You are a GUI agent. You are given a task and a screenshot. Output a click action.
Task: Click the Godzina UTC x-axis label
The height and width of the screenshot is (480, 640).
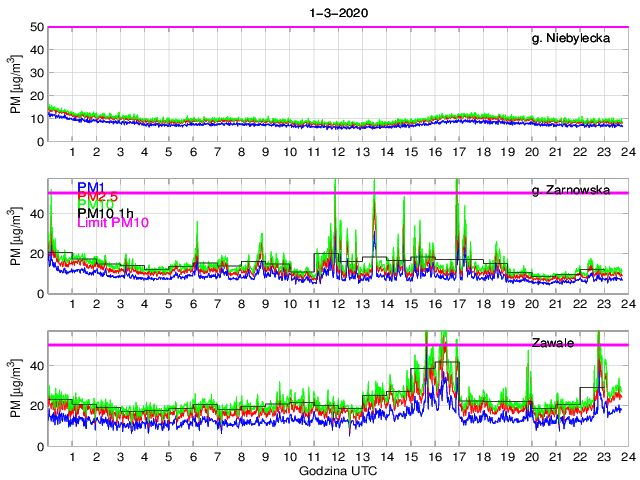click(x=337, y=470)
